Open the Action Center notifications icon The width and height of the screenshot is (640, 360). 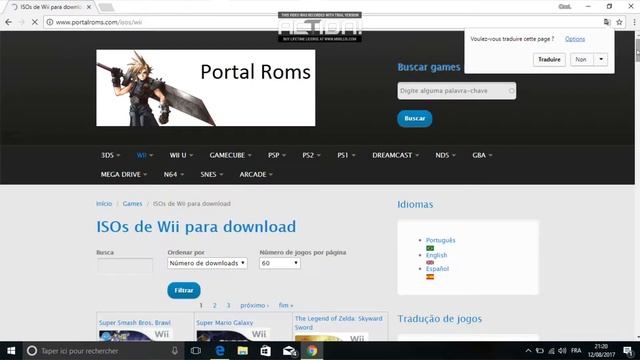tap(628, 351)
